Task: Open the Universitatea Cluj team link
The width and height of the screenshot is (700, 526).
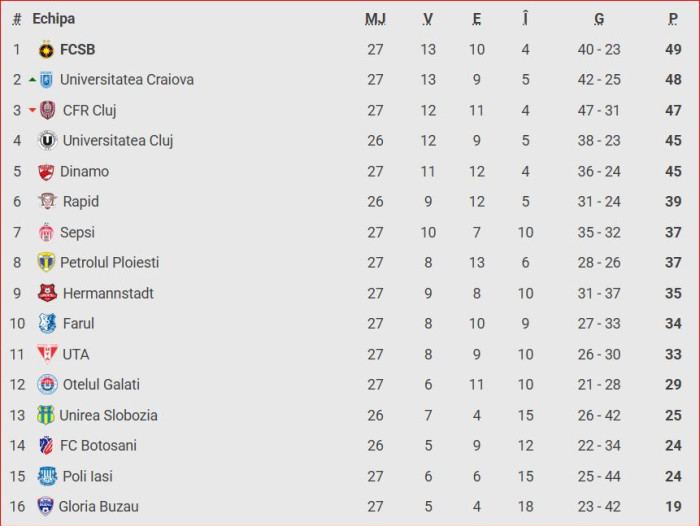Action: (118, 141)
